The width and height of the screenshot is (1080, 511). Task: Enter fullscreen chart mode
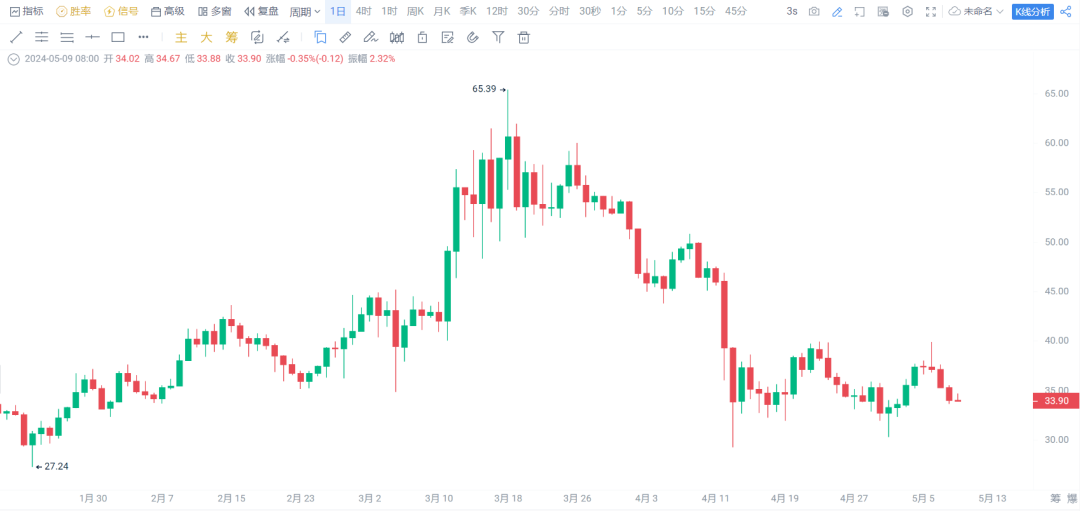coord(931,12)
